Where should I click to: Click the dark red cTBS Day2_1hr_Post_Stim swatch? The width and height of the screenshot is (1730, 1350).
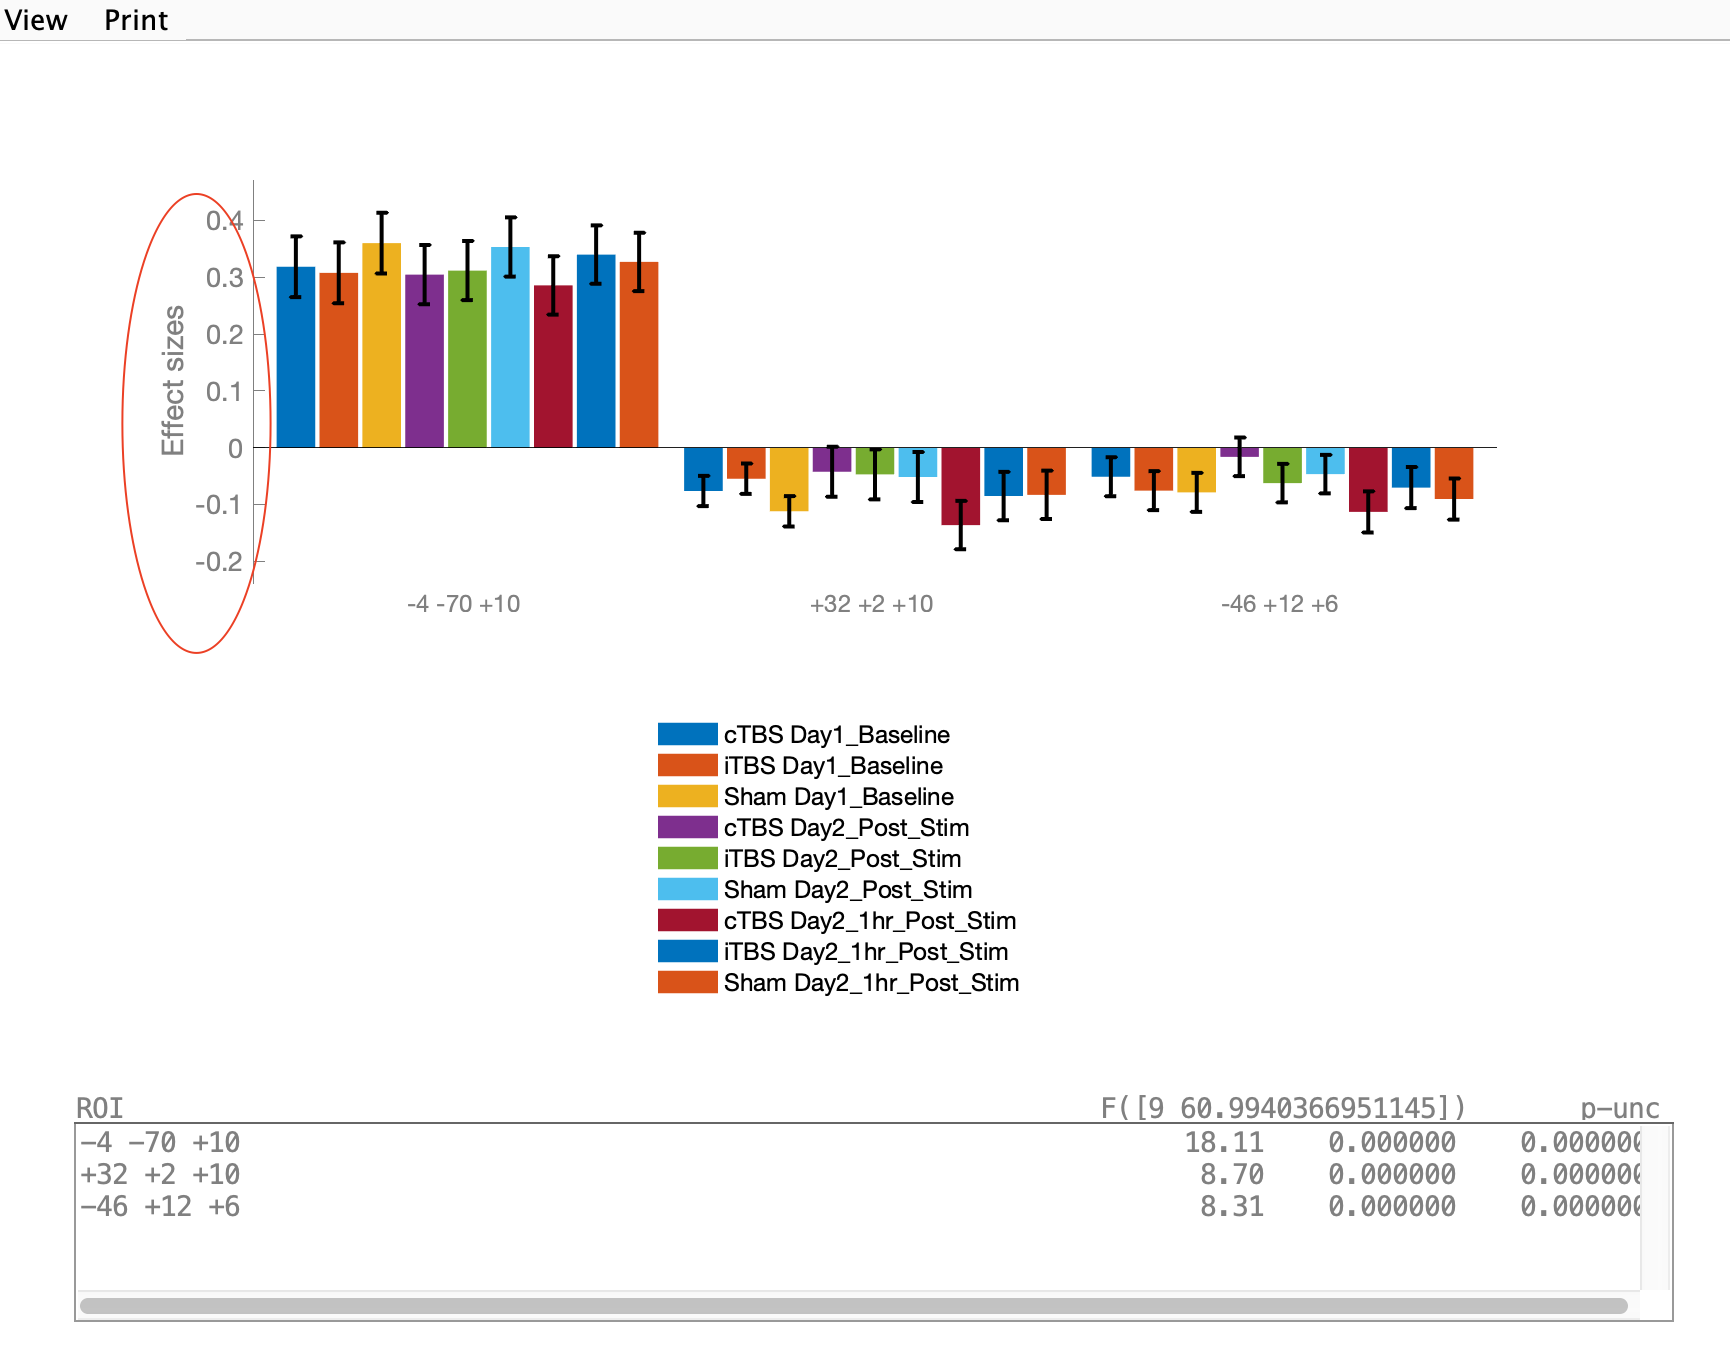[x=687, y=921]
